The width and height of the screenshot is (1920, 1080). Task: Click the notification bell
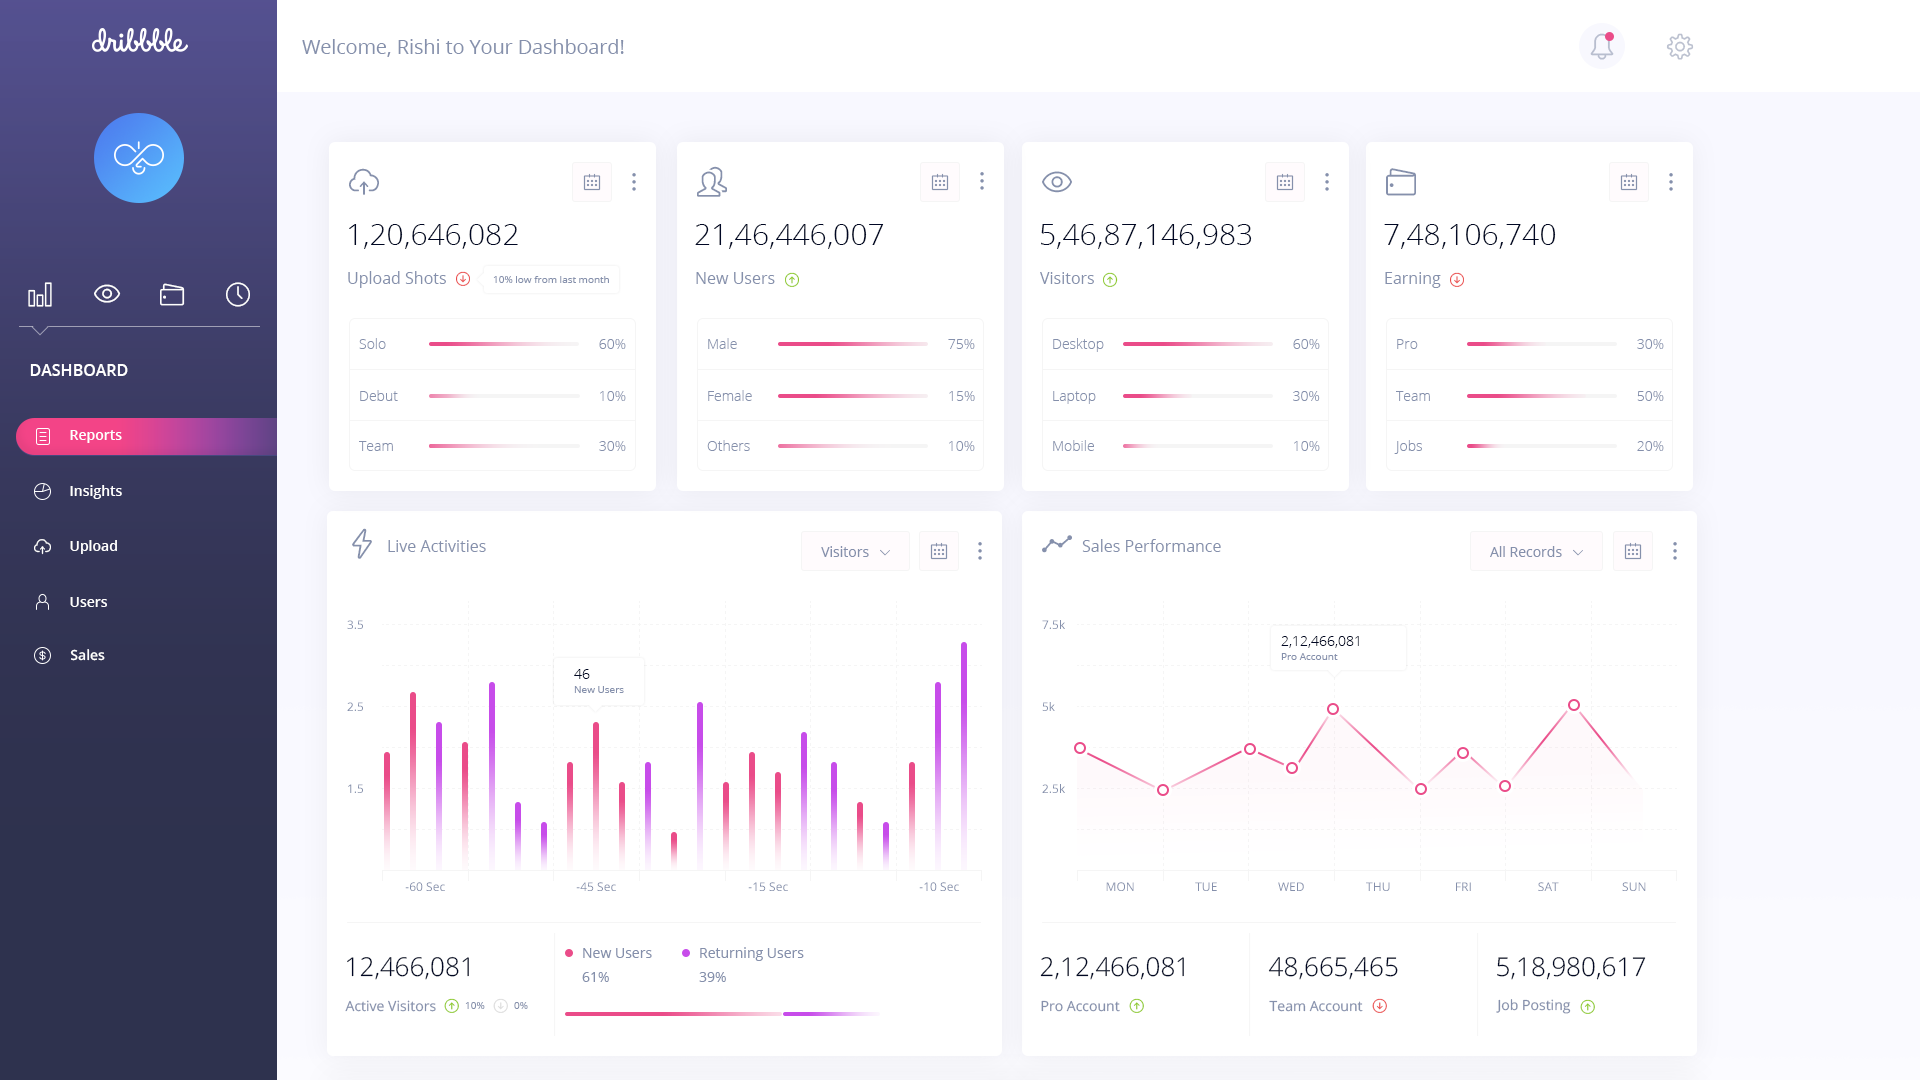[x=1601, y=46]
